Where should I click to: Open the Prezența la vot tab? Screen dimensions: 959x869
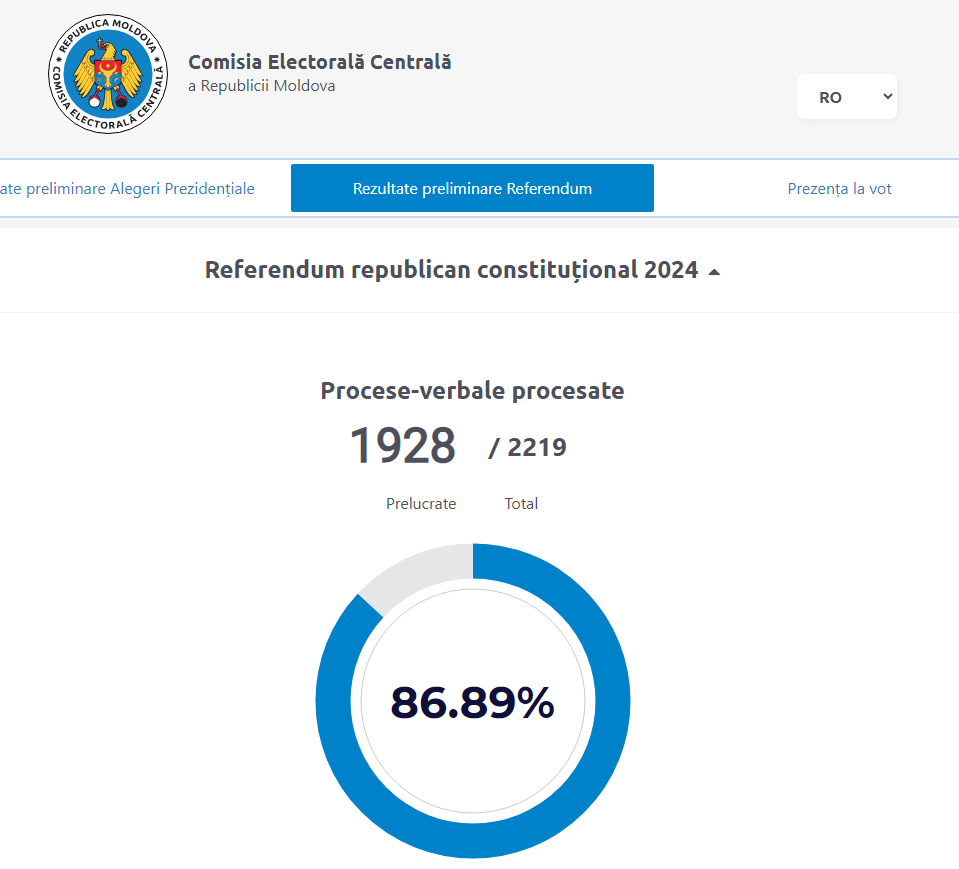pyautogui.click(x=839, y=188)
